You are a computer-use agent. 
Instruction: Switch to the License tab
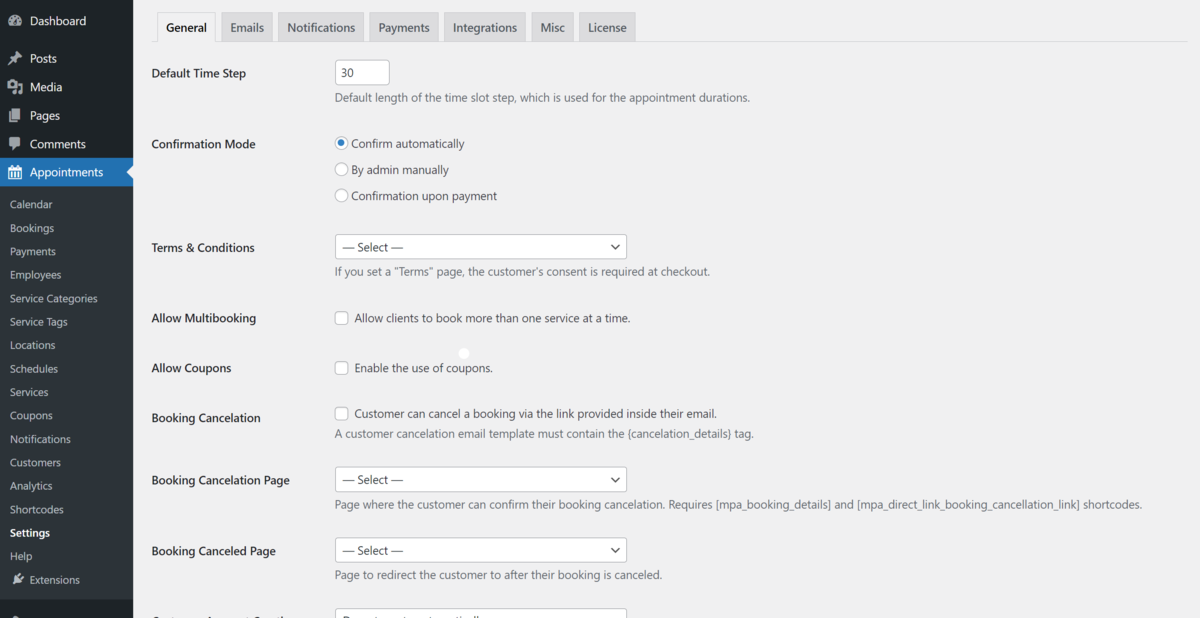(607, 28)
